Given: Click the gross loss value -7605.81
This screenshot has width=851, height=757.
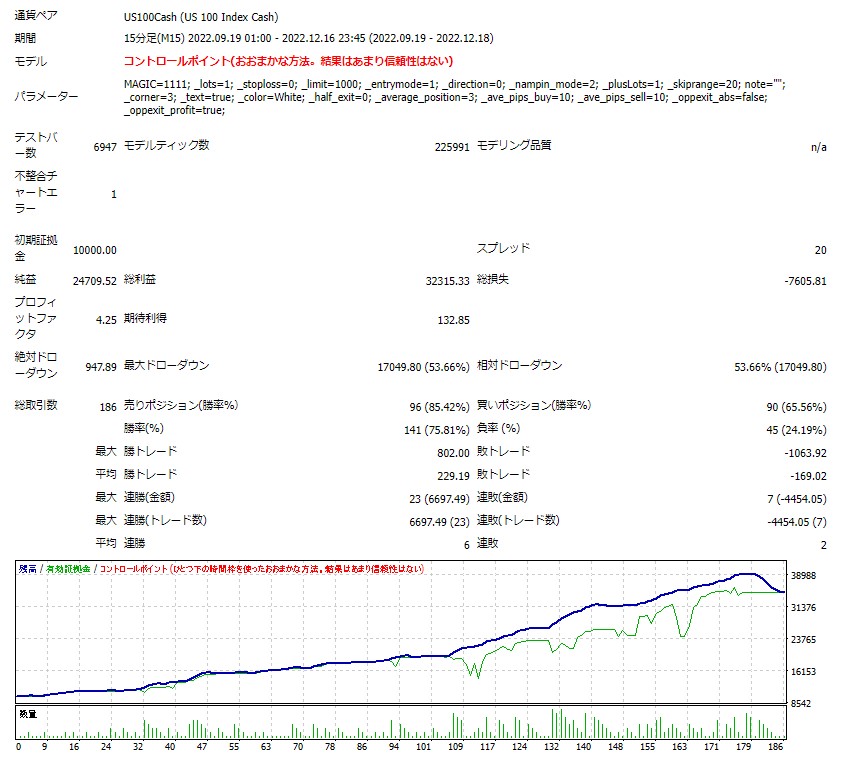Looking at the screenshot, I should coord(805,281).
